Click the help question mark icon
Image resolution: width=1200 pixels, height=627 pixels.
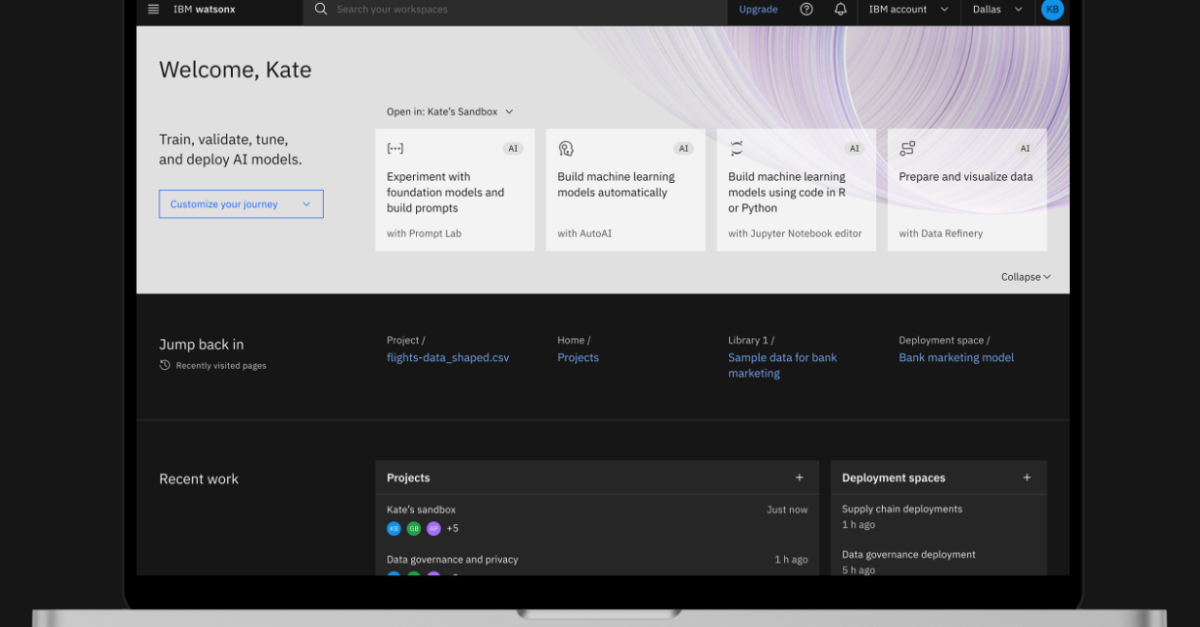(806, 9)
